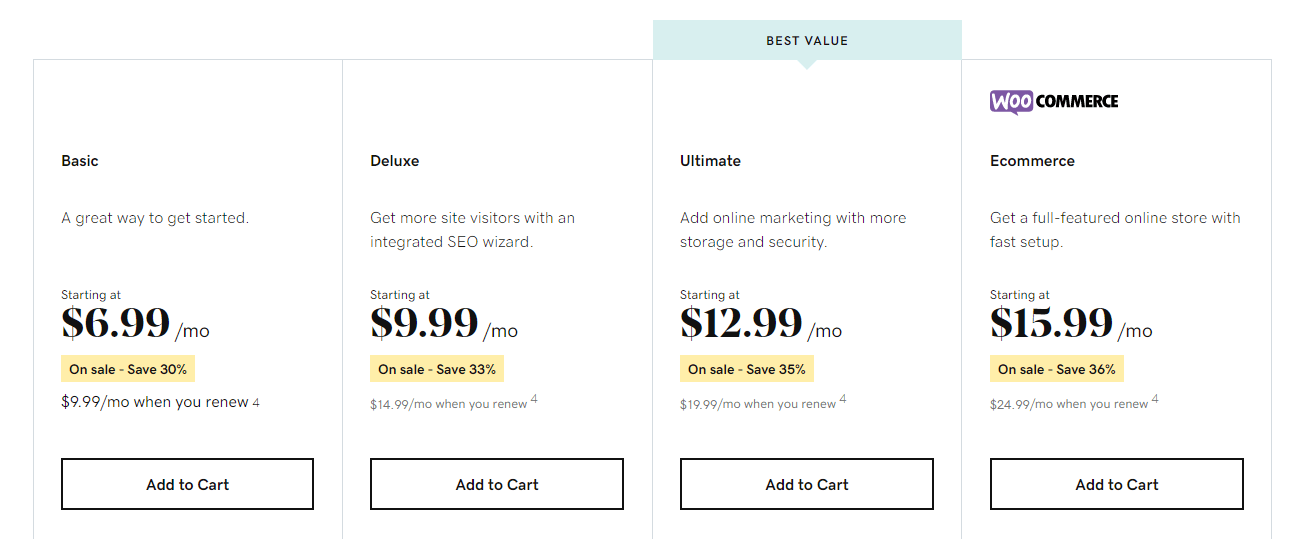
Task: Add the Ultimate plan to cart
Action: [807, 484]
